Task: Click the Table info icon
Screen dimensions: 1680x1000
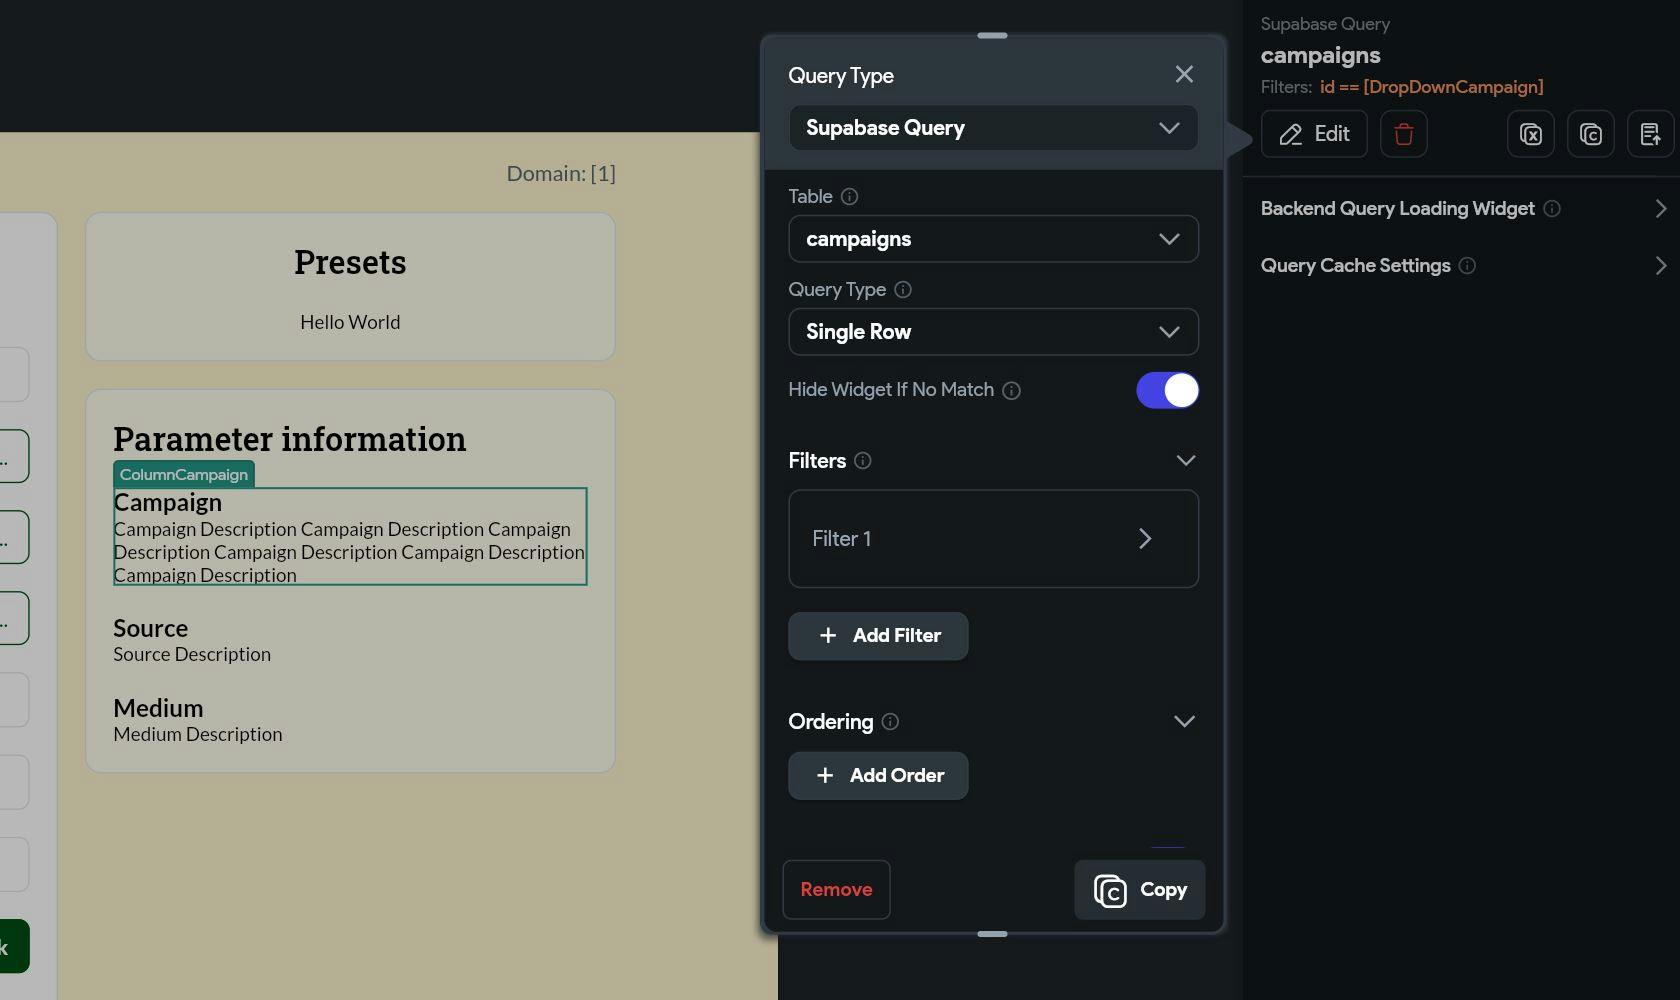Action: pos(849,197)
